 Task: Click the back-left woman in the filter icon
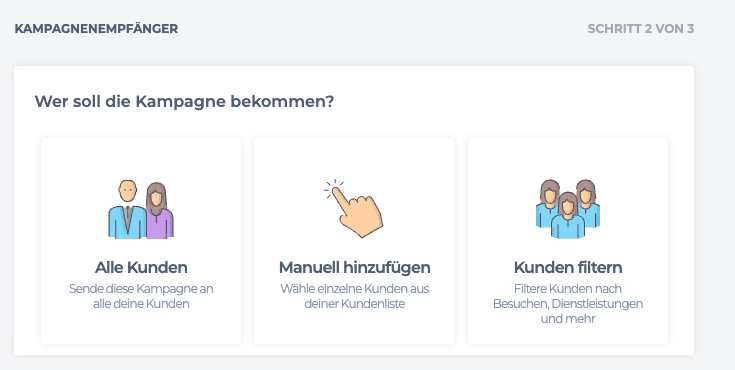(x=548, y=203)
